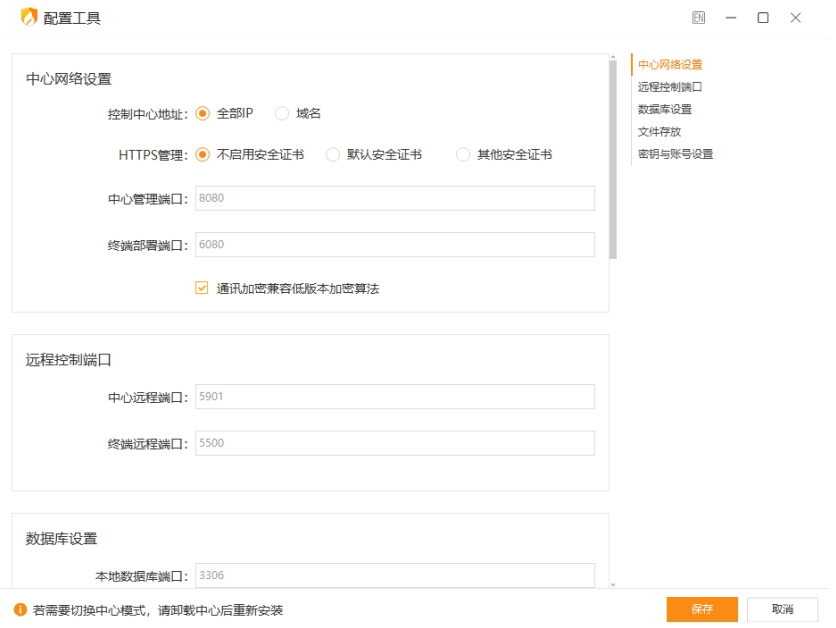Click the 取消 button
Viewport: 836px width, 628px height.
783,609
